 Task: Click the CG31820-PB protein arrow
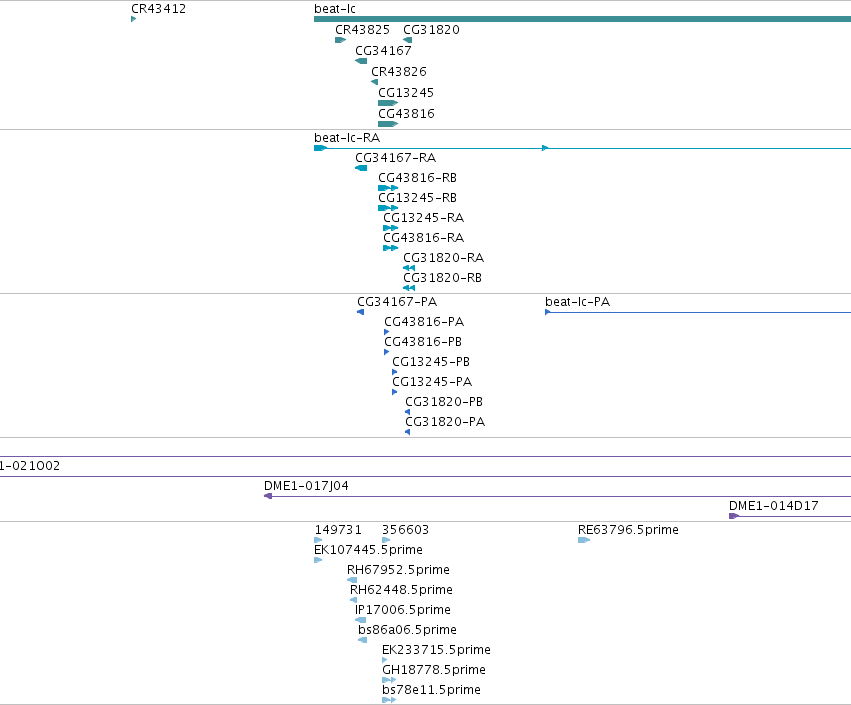(408, 412)
